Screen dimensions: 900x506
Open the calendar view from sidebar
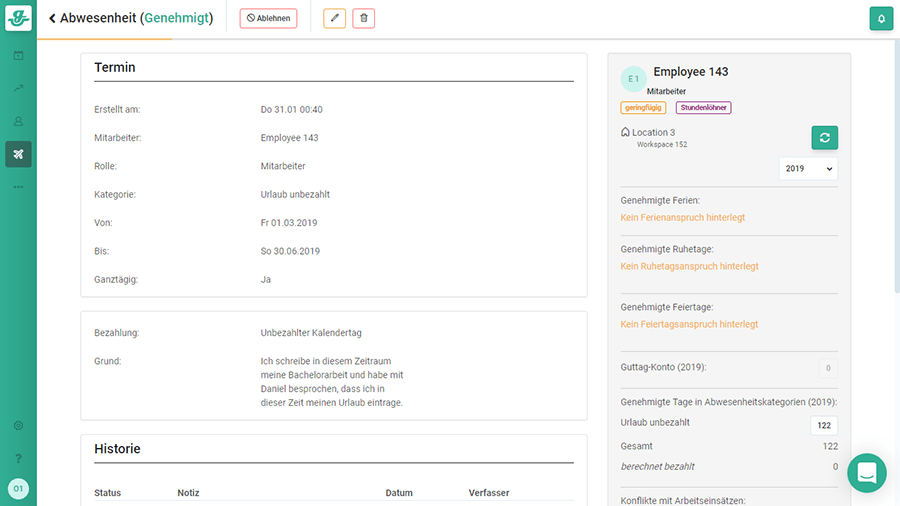point(18,55)
